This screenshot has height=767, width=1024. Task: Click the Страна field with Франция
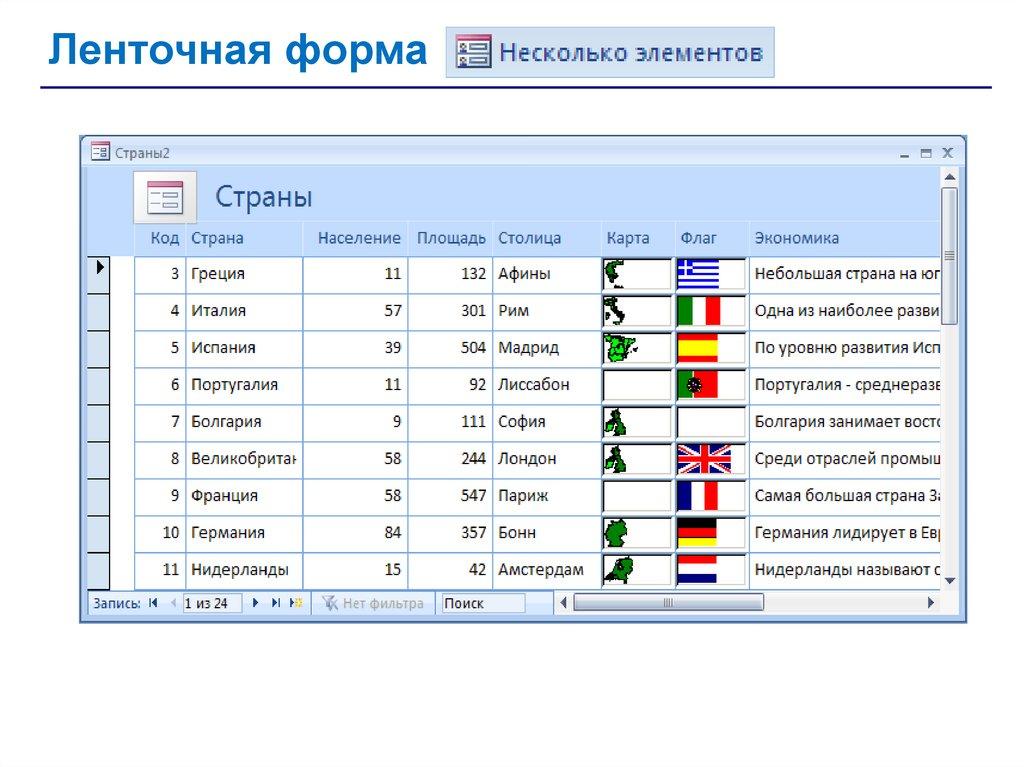(243, 495)
